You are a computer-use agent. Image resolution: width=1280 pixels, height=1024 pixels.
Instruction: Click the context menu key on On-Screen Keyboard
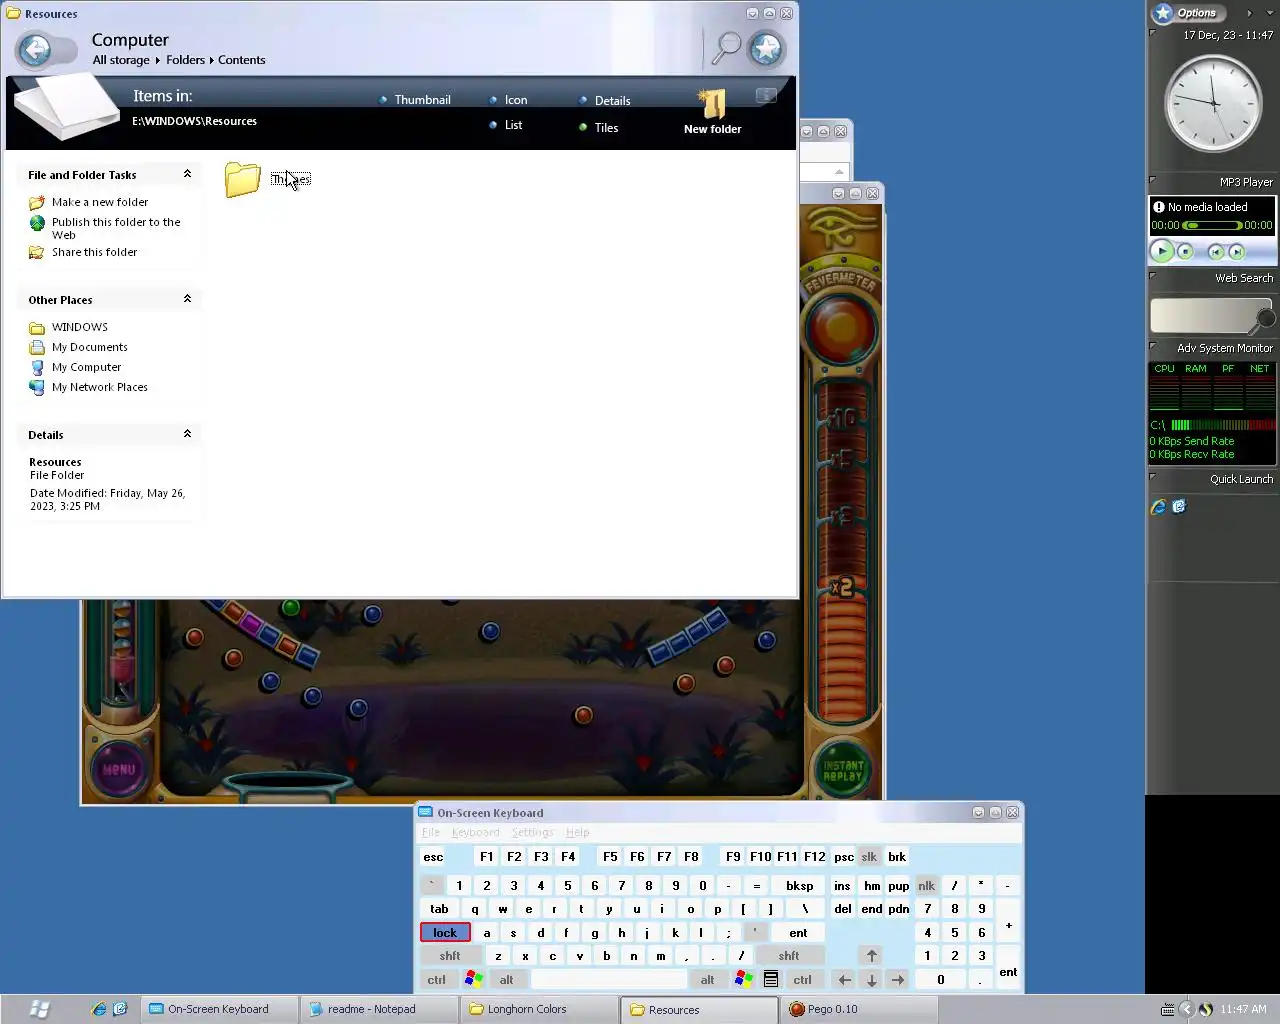tap(771, 980)
